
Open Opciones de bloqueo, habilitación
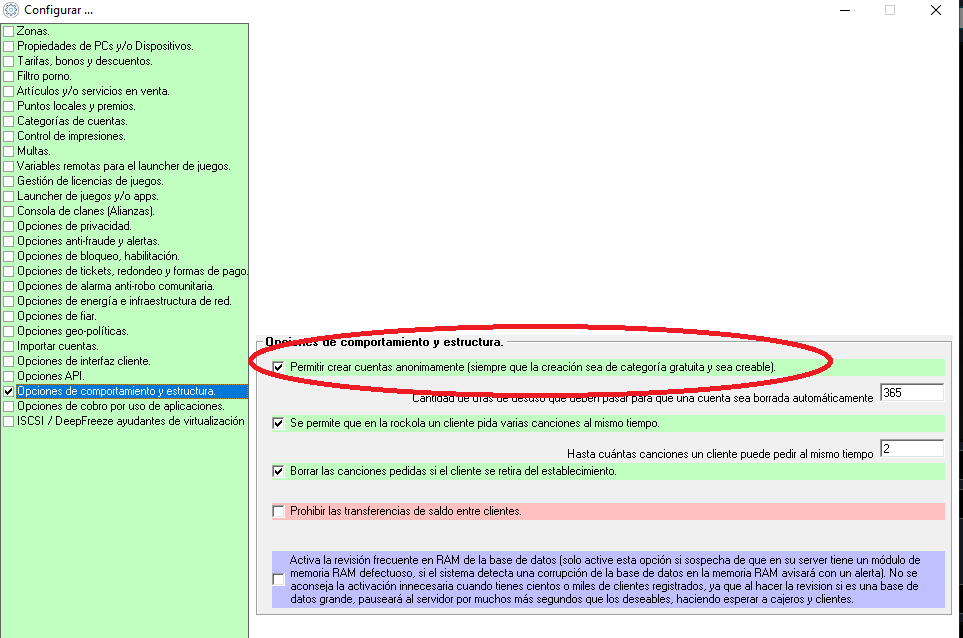click(x=98, y=256)
